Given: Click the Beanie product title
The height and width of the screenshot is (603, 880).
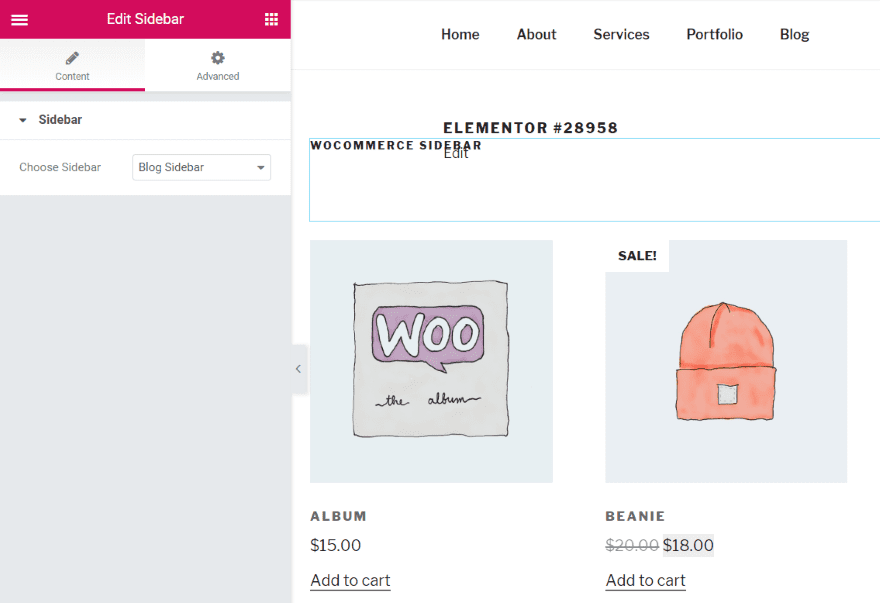Looking at the screenshot, I should pos(635,516).
